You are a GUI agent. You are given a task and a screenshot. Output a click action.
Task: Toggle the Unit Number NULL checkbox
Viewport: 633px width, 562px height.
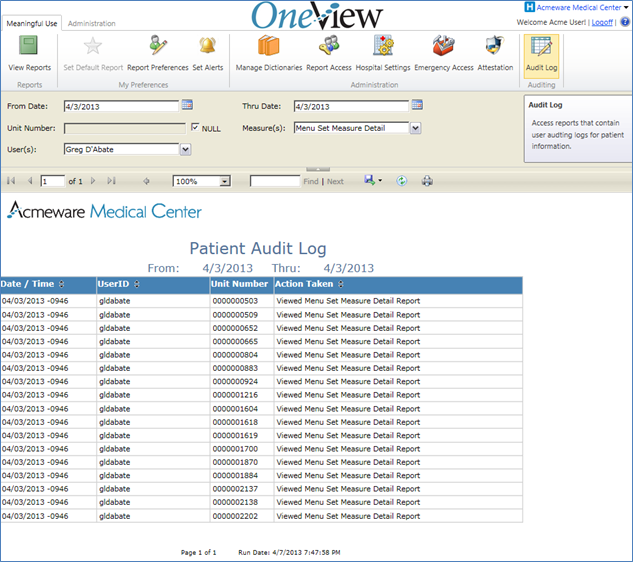[x=195, y=128]
